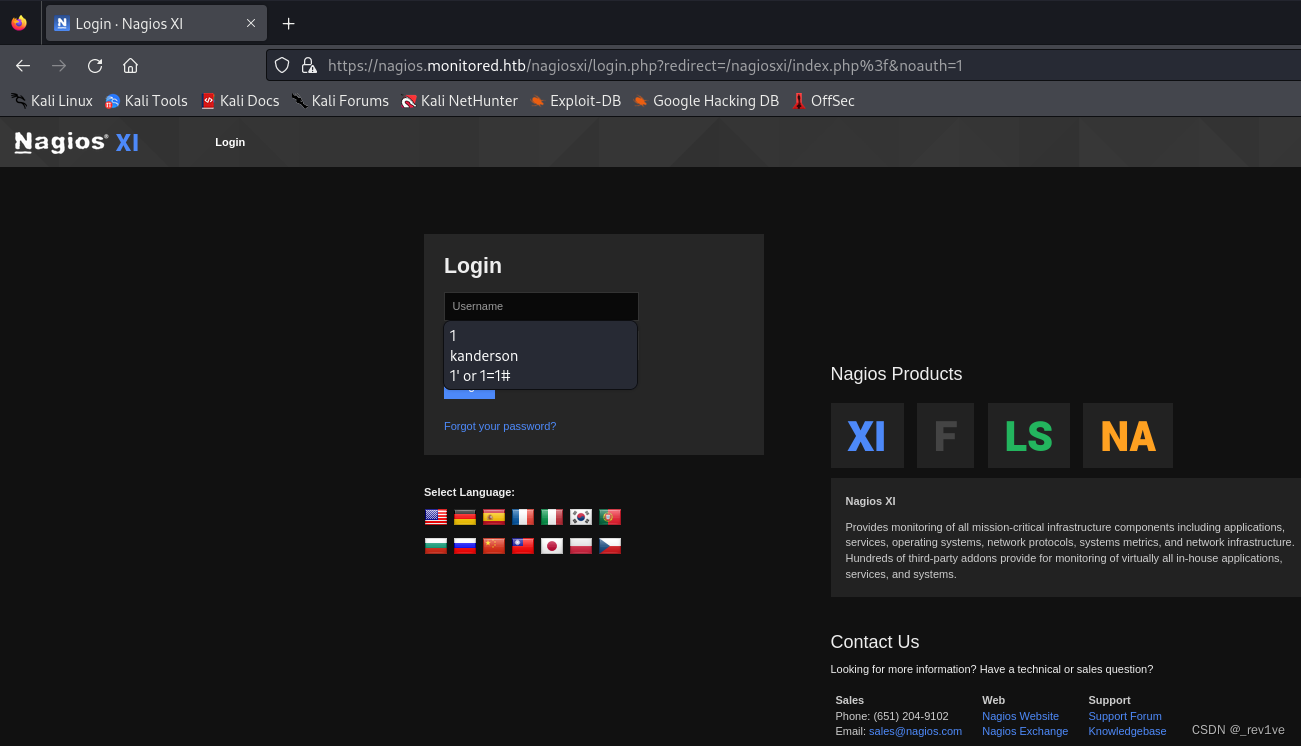The image size is (1301, 746).
Task: Reload the page with refresh icon
Action: coord(95,66)
